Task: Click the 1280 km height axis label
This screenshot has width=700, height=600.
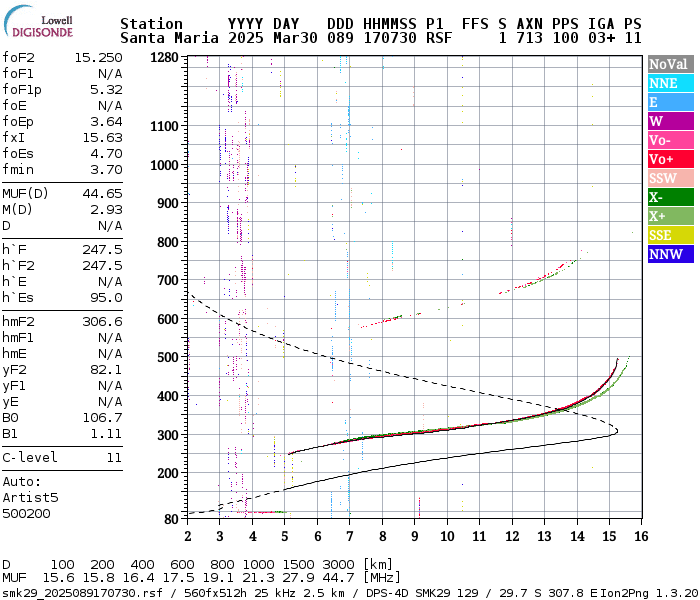Action: coord(164,58)
